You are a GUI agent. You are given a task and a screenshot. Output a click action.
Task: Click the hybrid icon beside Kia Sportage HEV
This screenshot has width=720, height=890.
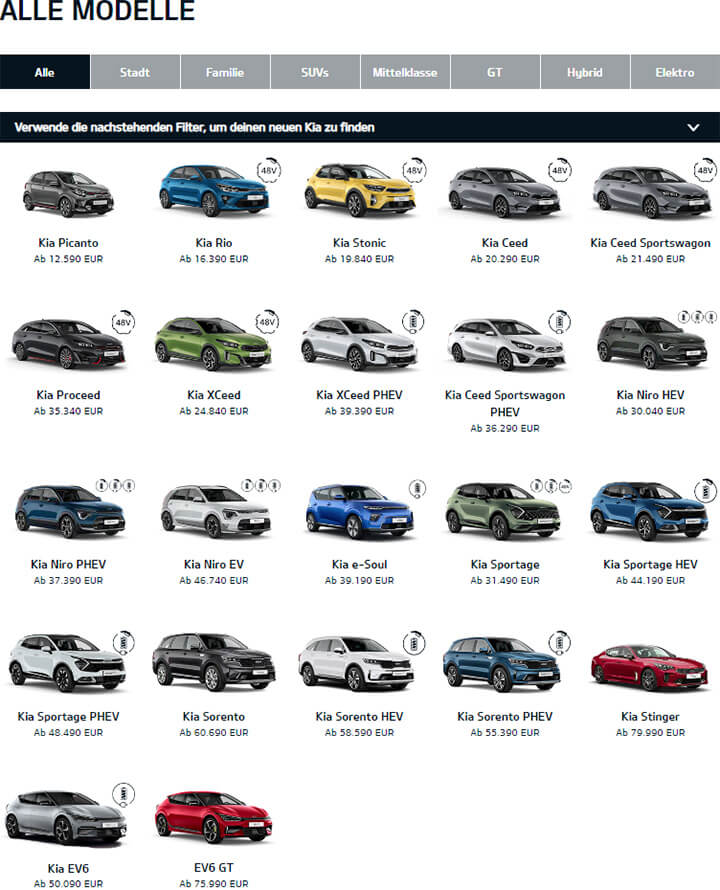(x=705, y=495)
